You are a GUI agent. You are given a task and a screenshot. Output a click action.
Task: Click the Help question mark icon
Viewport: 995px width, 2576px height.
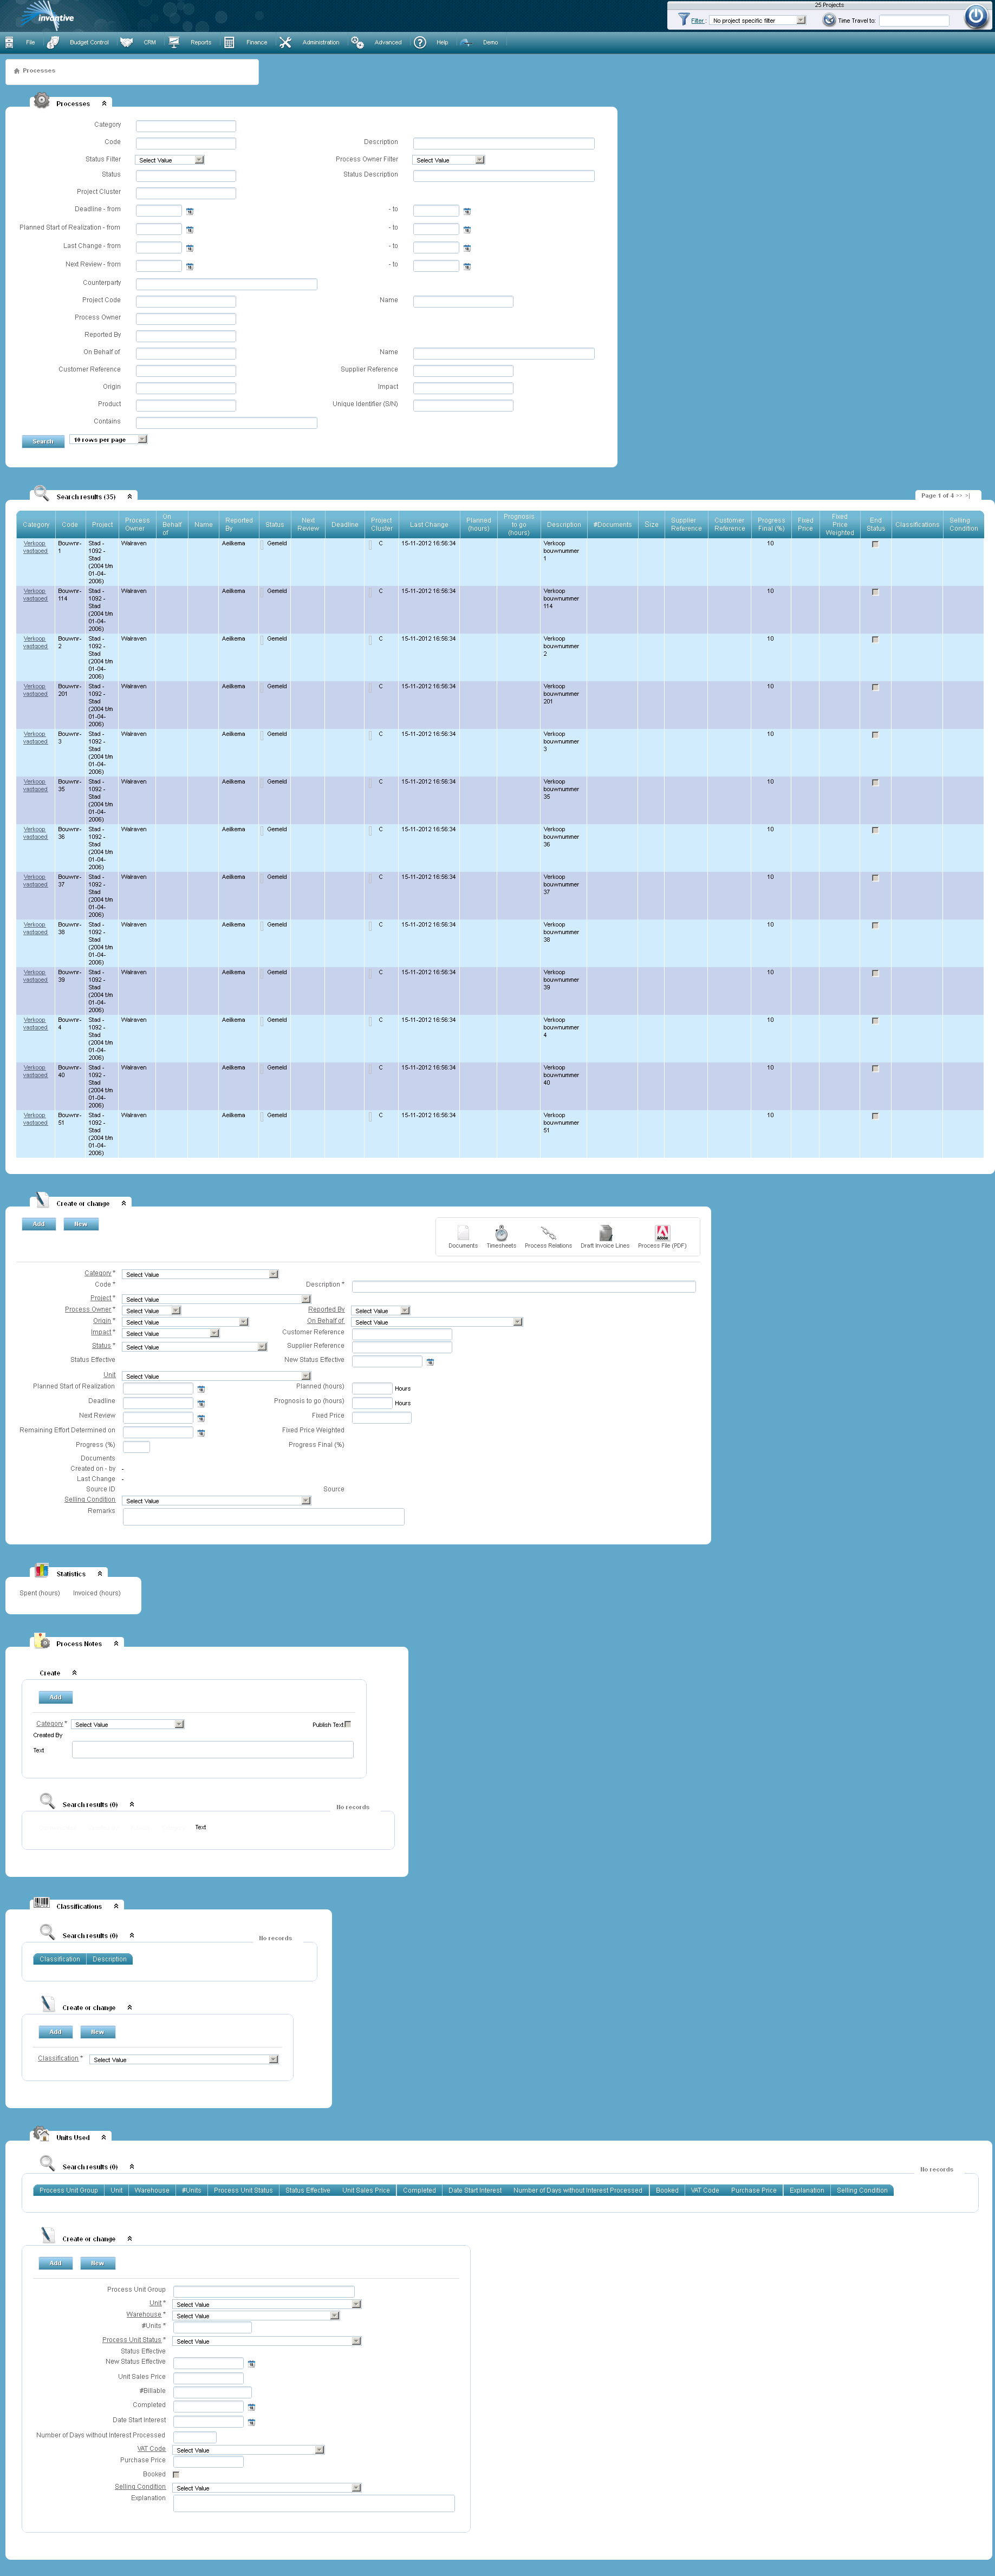420,42
